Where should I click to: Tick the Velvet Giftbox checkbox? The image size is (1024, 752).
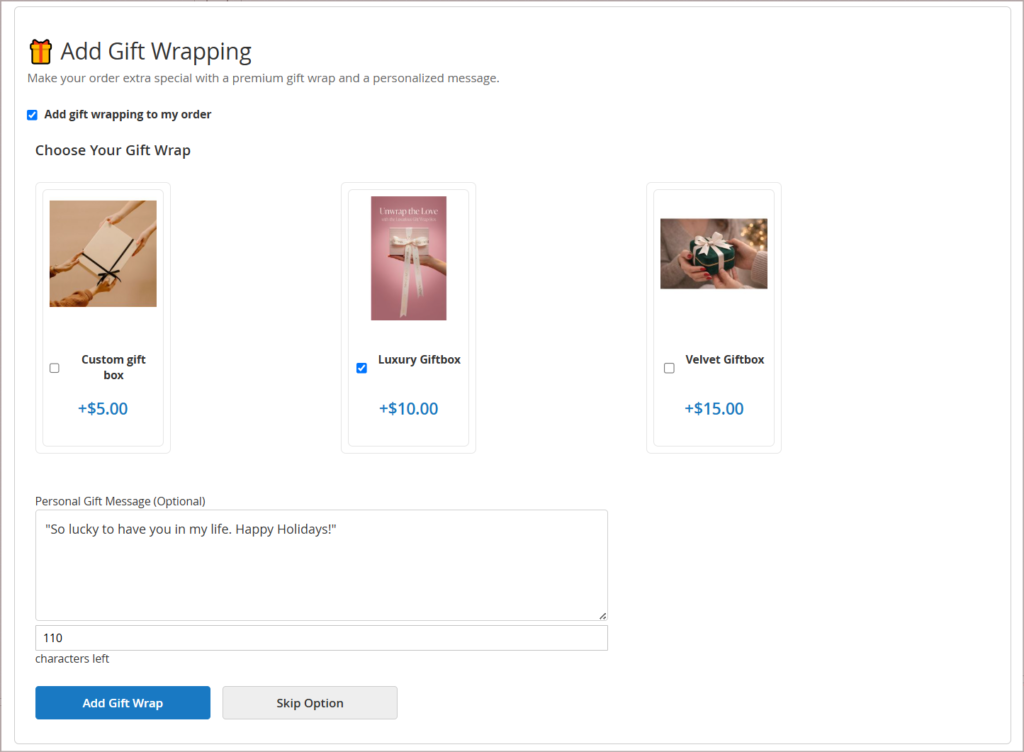pyautogui.click(x=669, y=368)
